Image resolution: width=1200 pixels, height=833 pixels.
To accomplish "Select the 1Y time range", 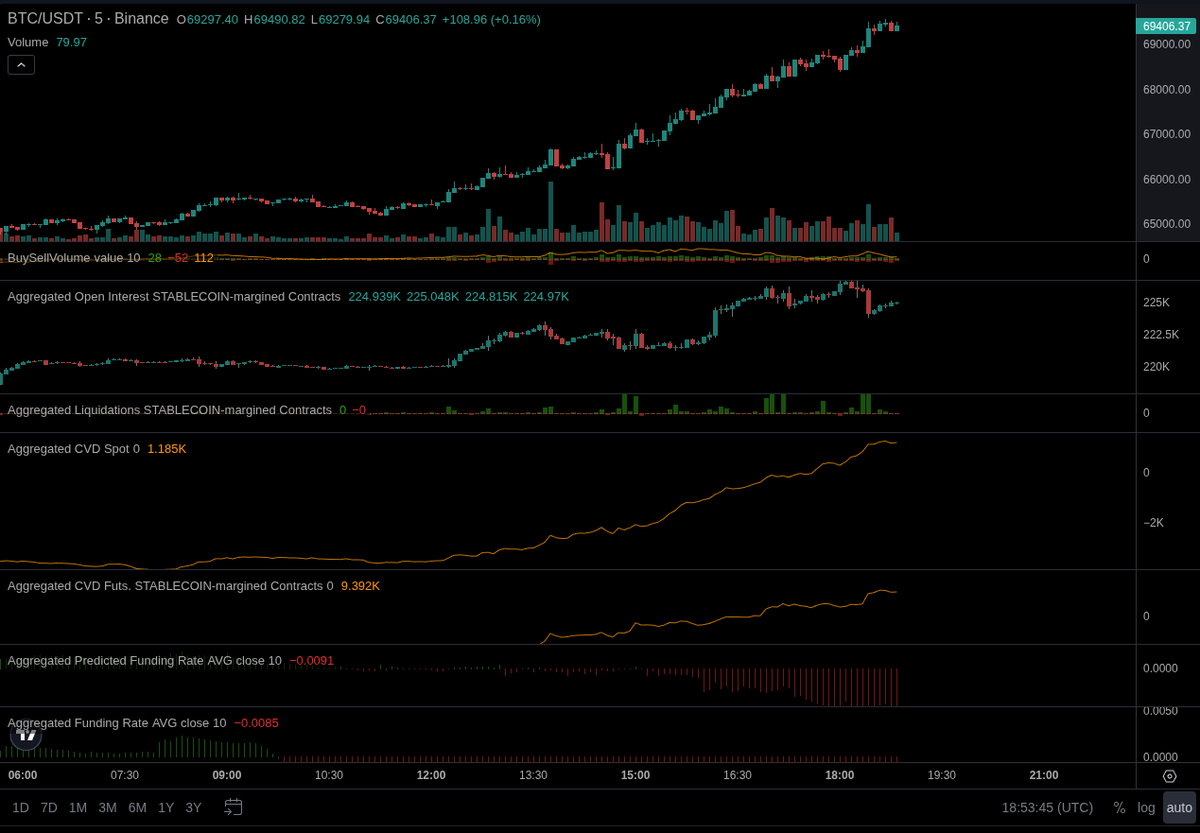I will point(166,808).
